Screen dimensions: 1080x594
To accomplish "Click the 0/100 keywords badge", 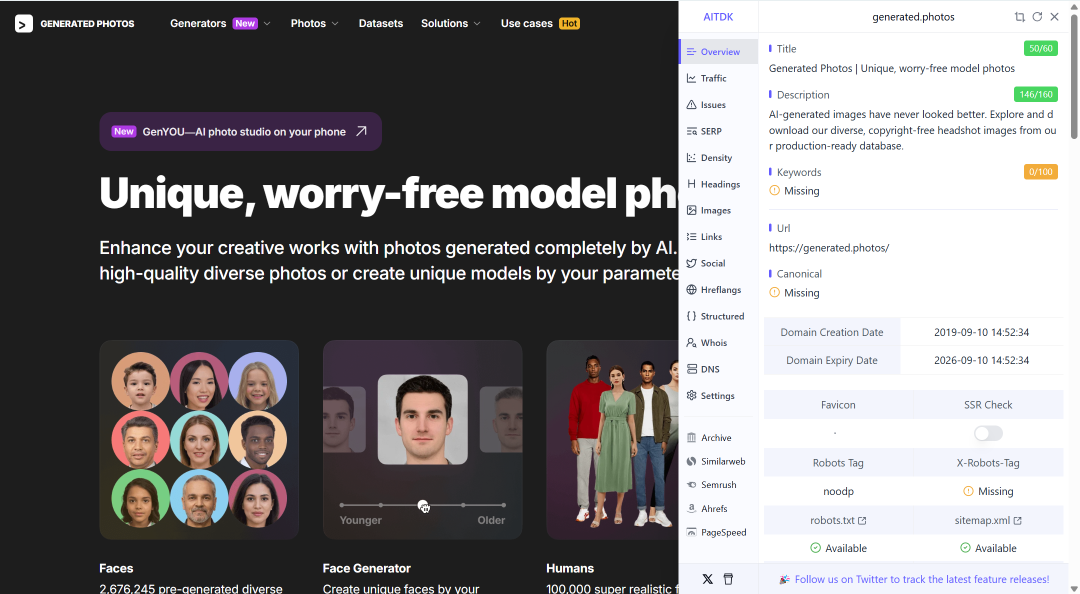I will tap(1040, 172).
